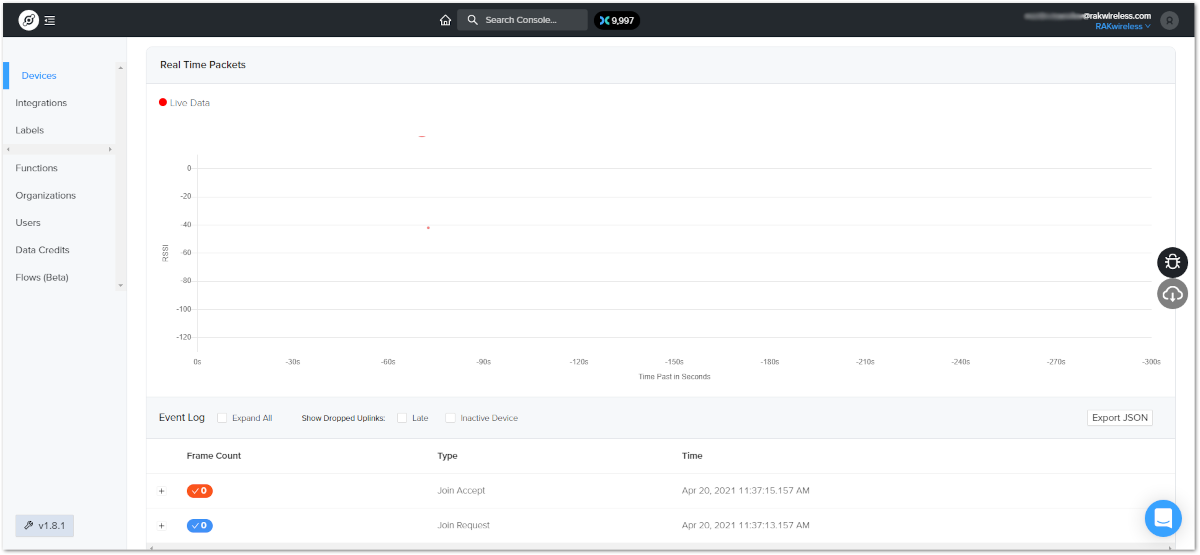
Task: Click the cloud download icon button
Action: pyautogui.click(x=1173, y=294)
